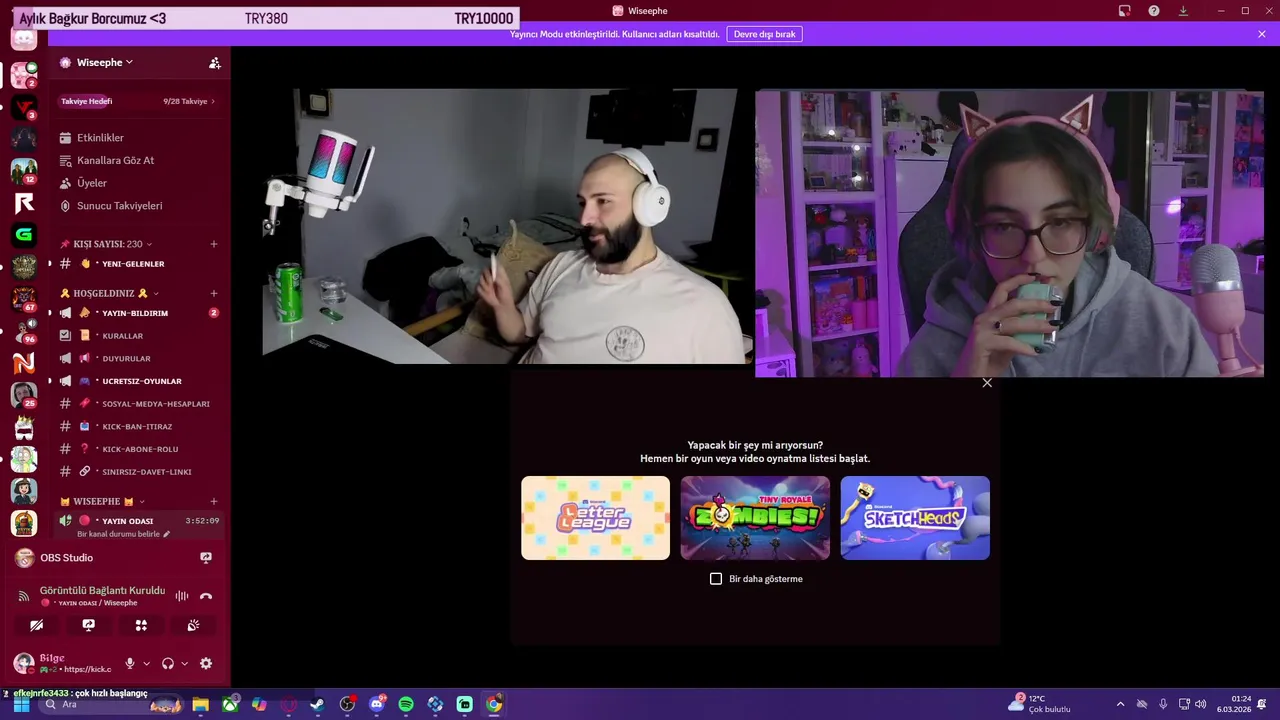Select the YAYIN ODASI voice channel
1280x720 pixels.
click(139, 521)
